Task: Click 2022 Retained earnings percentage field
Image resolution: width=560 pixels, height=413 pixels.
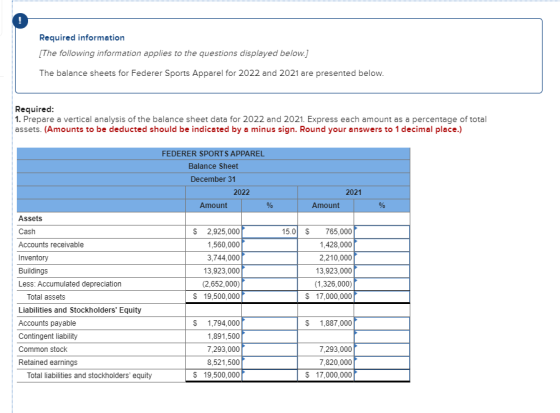Action: tap(270, 362)
